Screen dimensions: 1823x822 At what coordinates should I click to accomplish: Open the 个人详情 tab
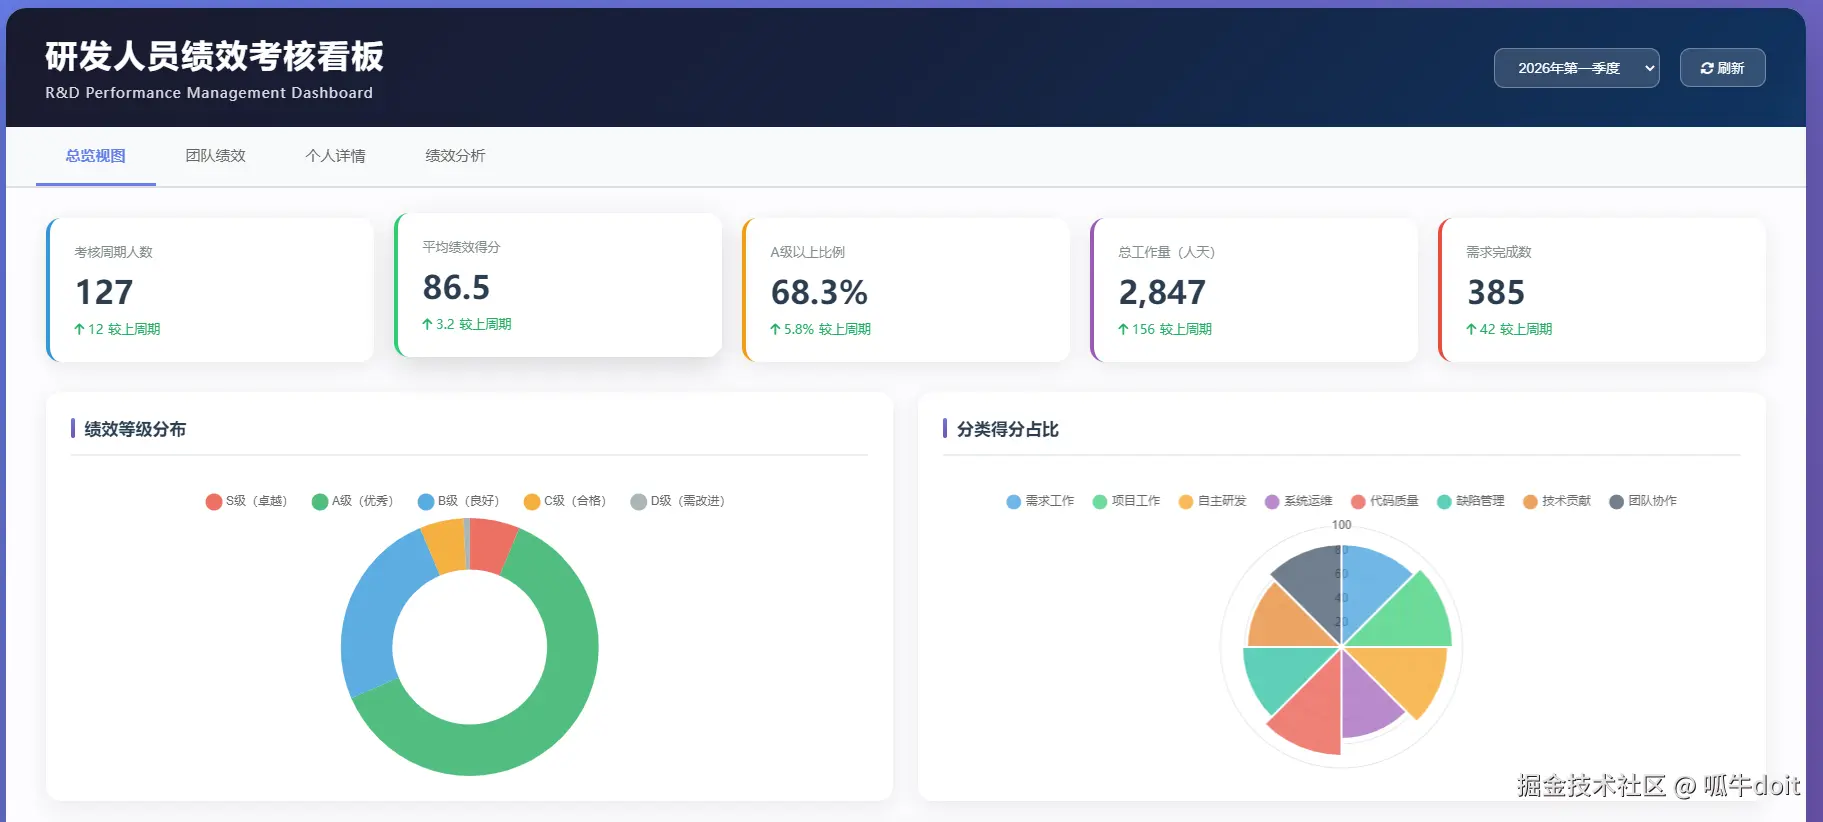point(335,156)
